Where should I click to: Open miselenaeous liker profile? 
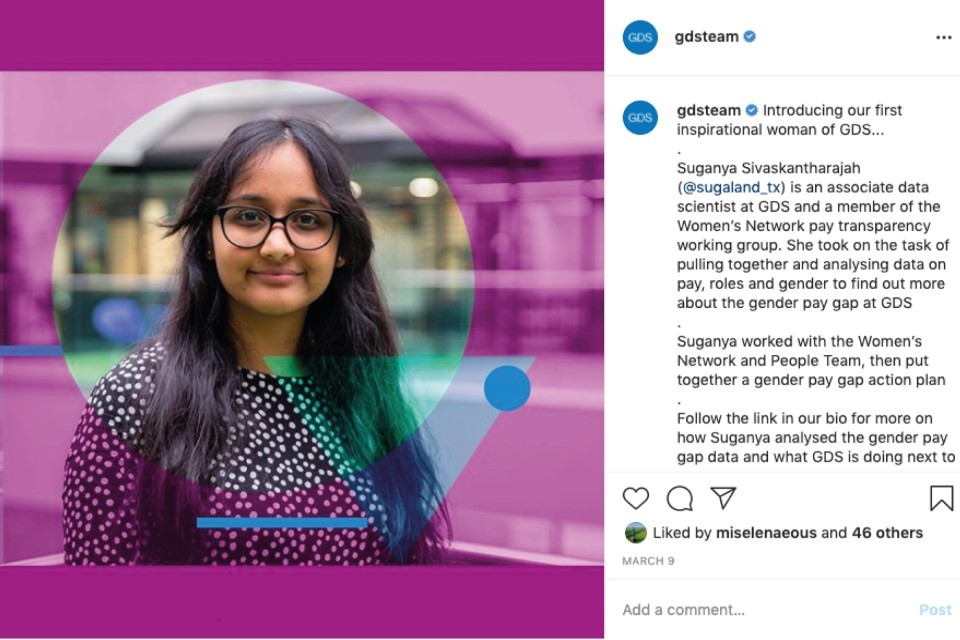(766, 533)
